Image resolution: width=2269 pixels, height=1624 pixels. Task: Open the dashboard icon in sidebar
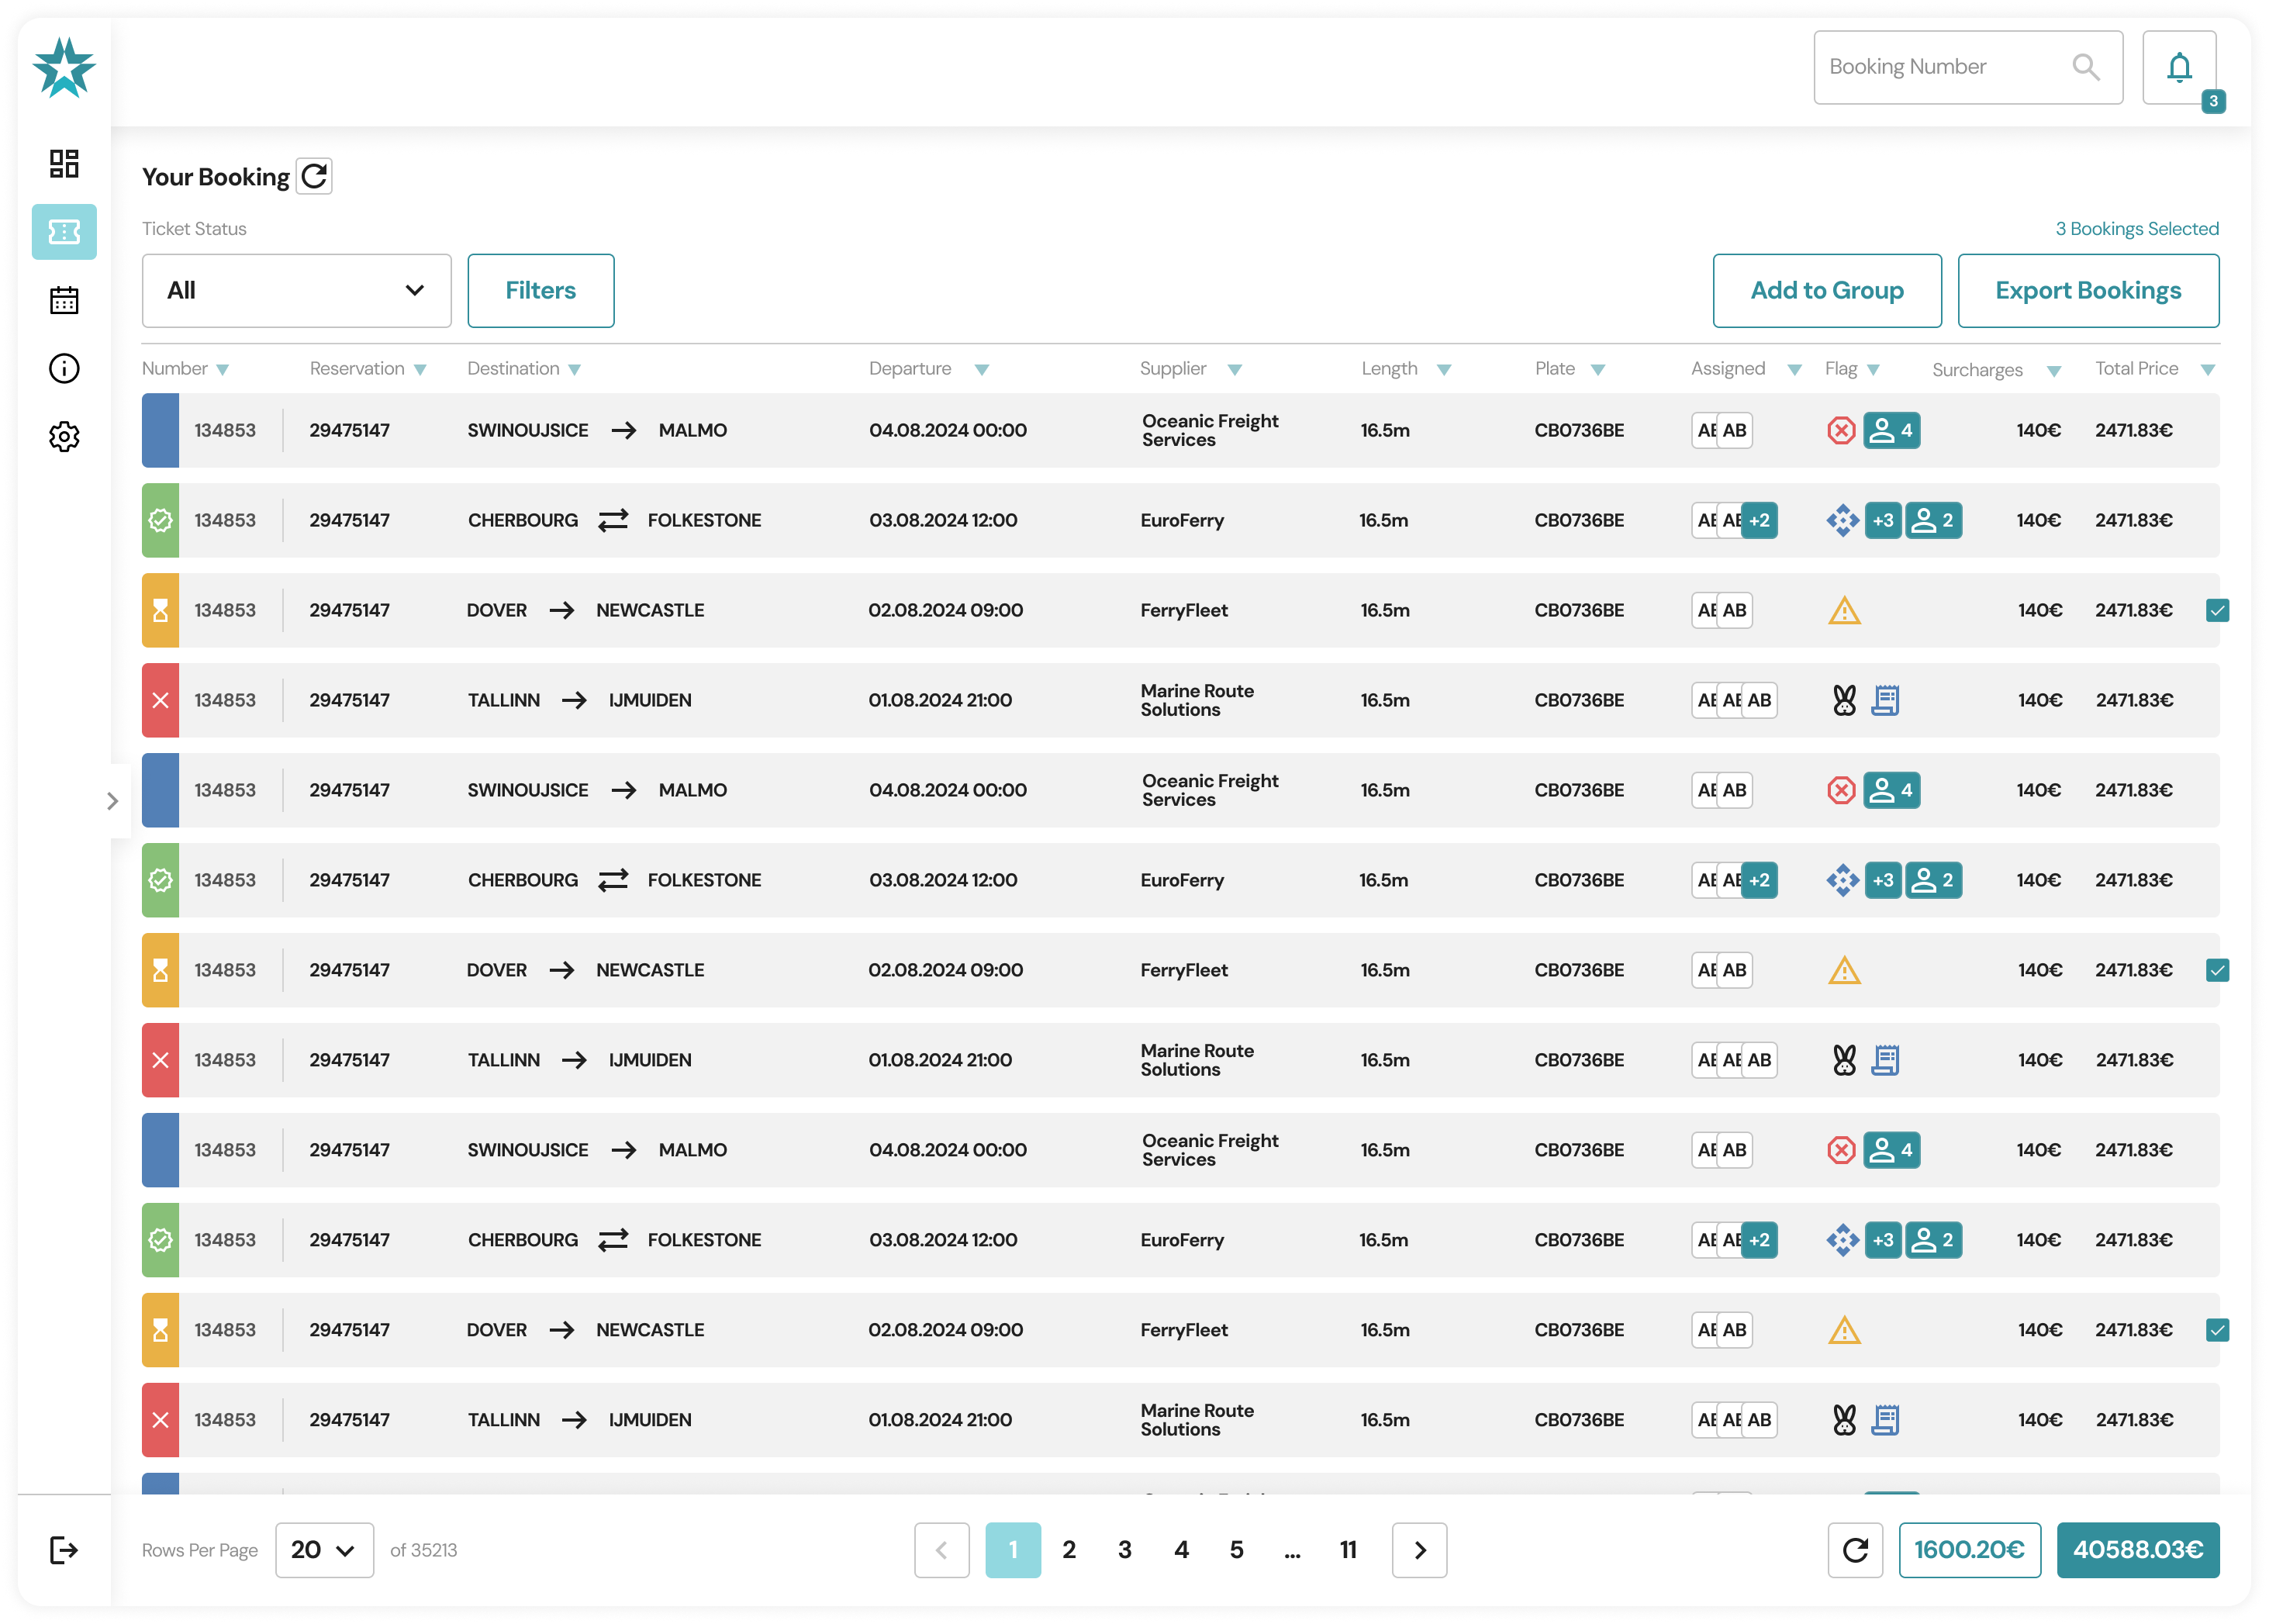point(64,163)
